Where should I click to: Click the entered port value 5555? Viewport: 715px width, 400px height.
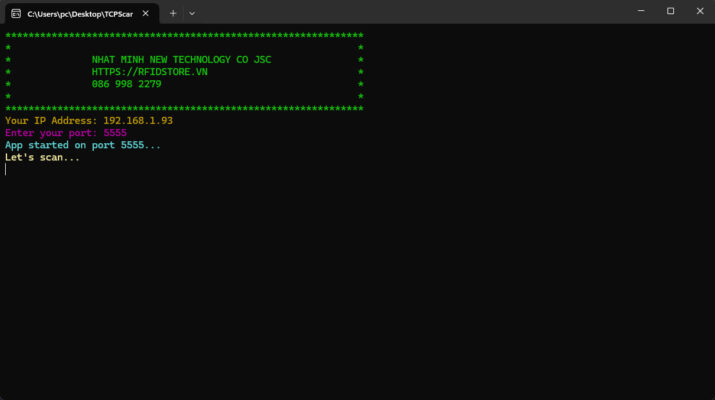pyautogui.click(x=115, y=133)
